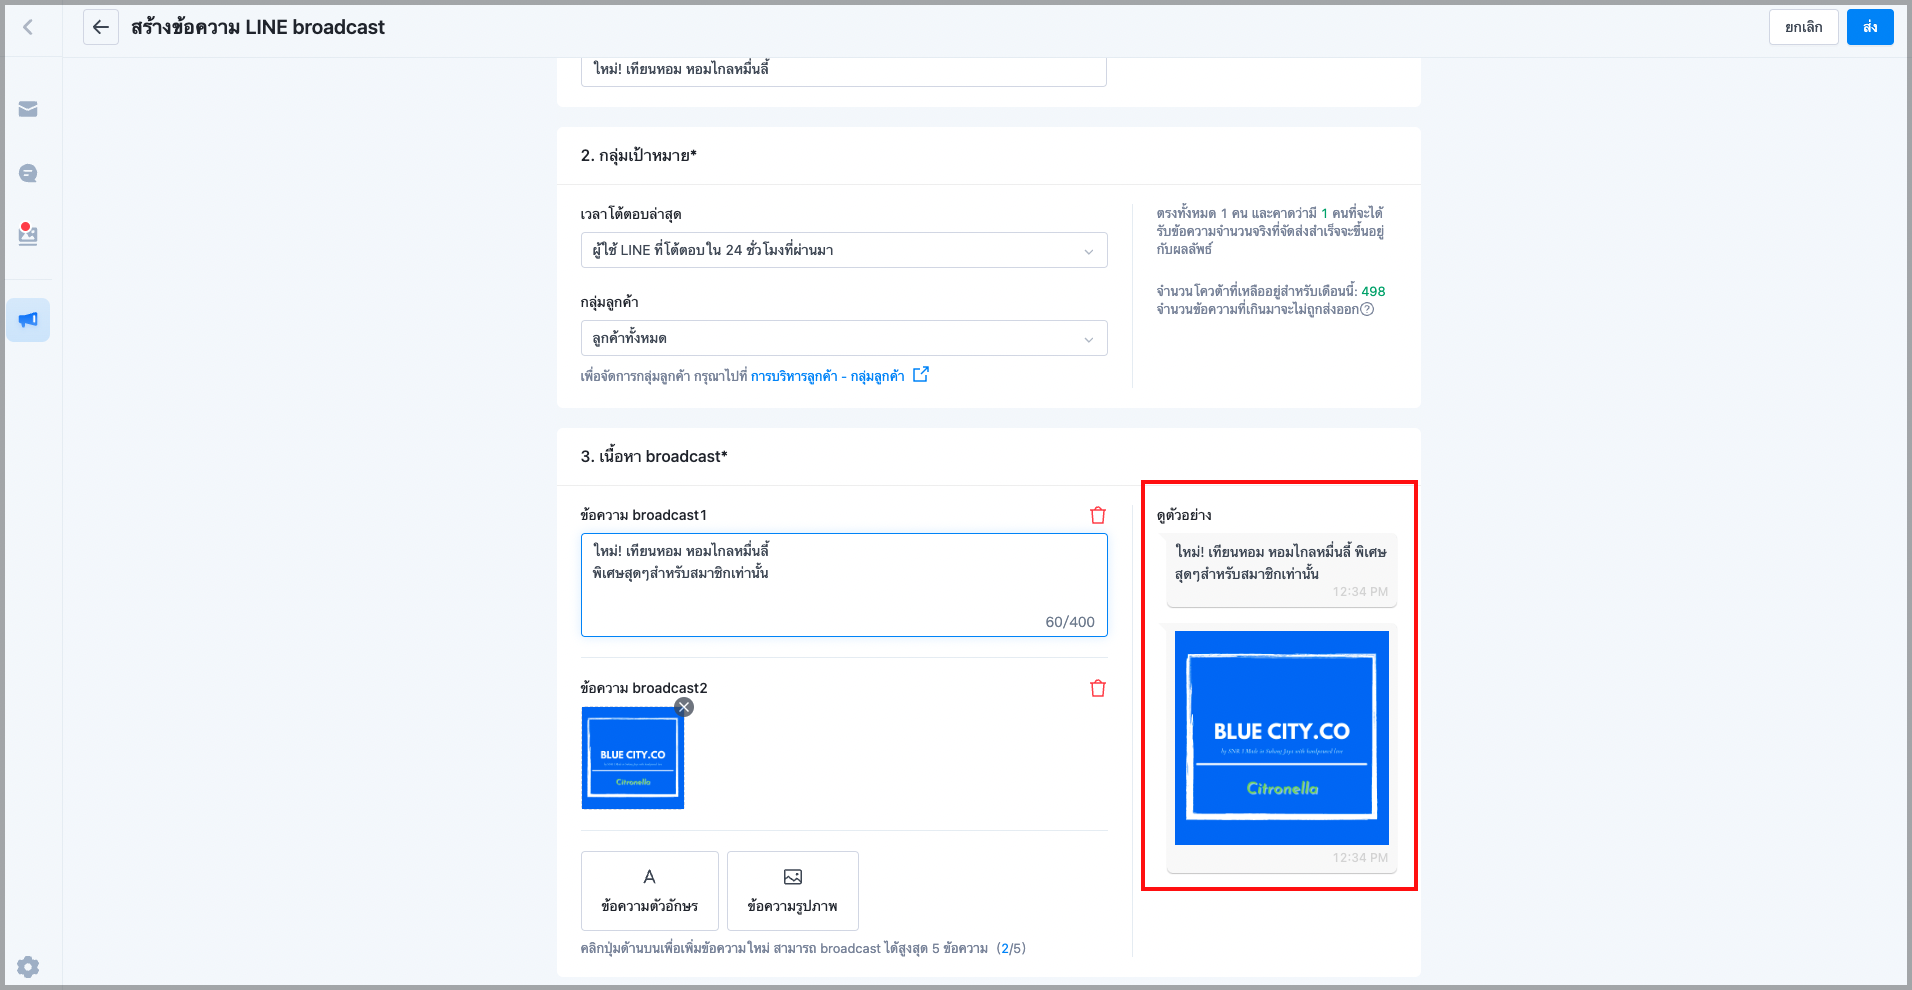Focus the broadcast1 message text area
Screen dimensions: 1912x990
(x=844, y=585)
